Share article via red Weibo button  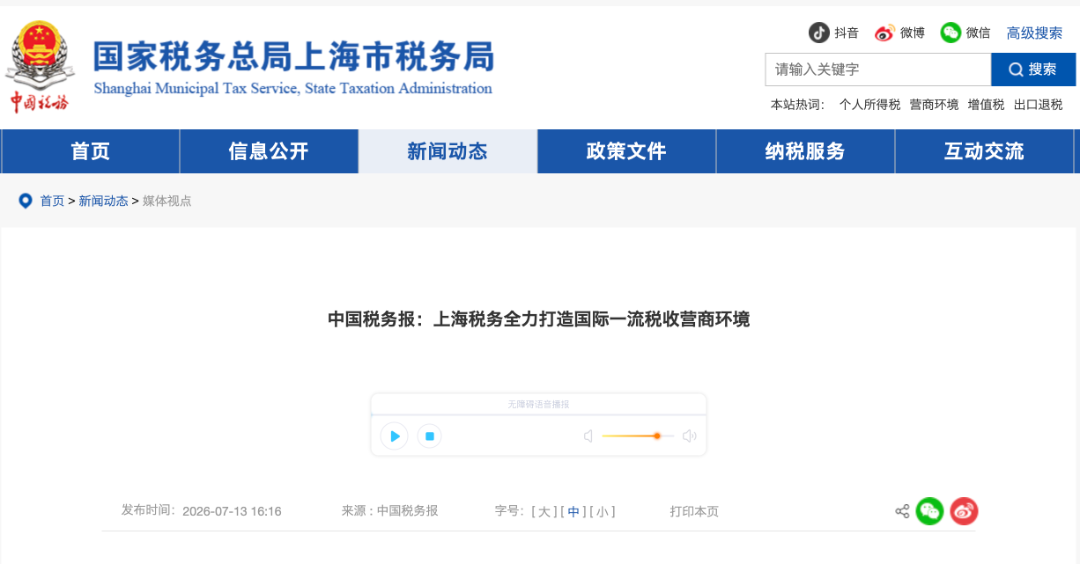pyautogui.click(x=964, y=511)
